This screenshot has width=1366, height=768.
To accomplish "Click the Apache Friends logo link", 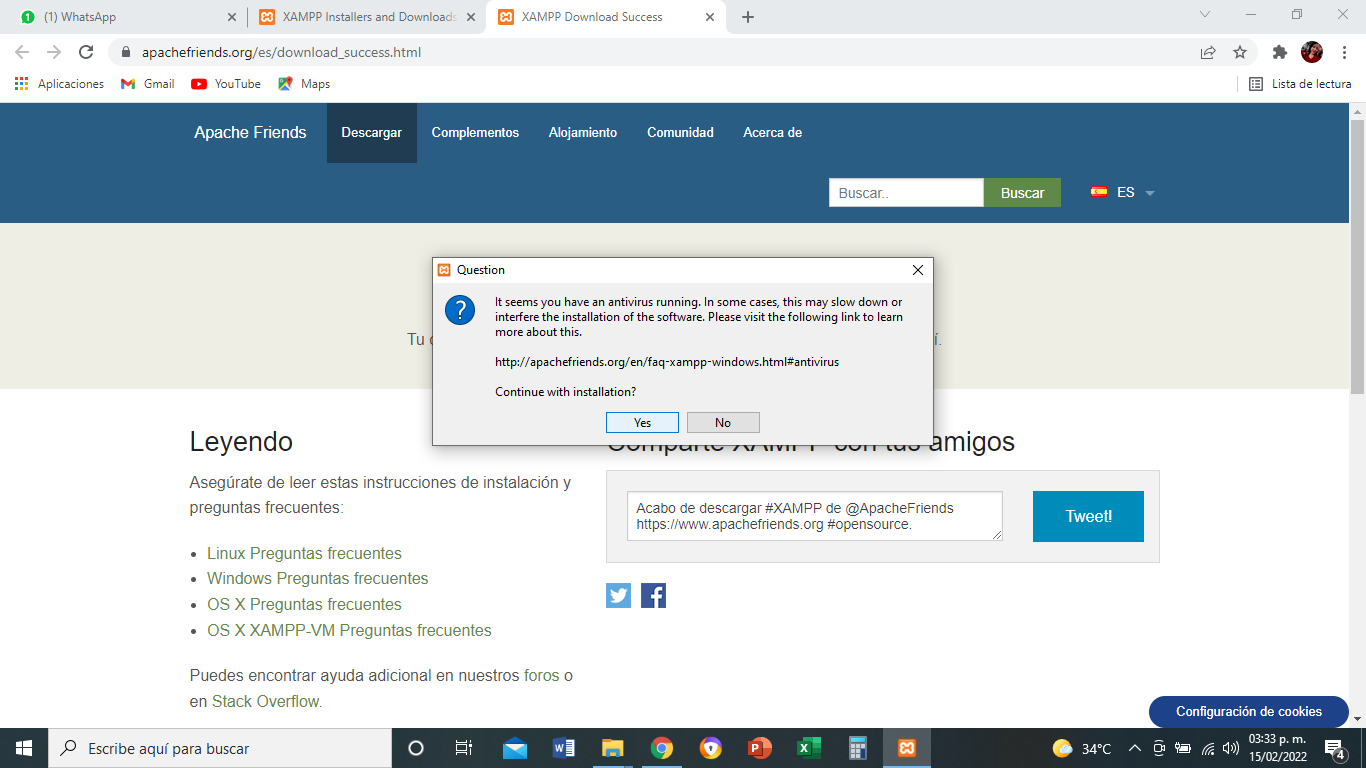I will (x=250, y=133).
